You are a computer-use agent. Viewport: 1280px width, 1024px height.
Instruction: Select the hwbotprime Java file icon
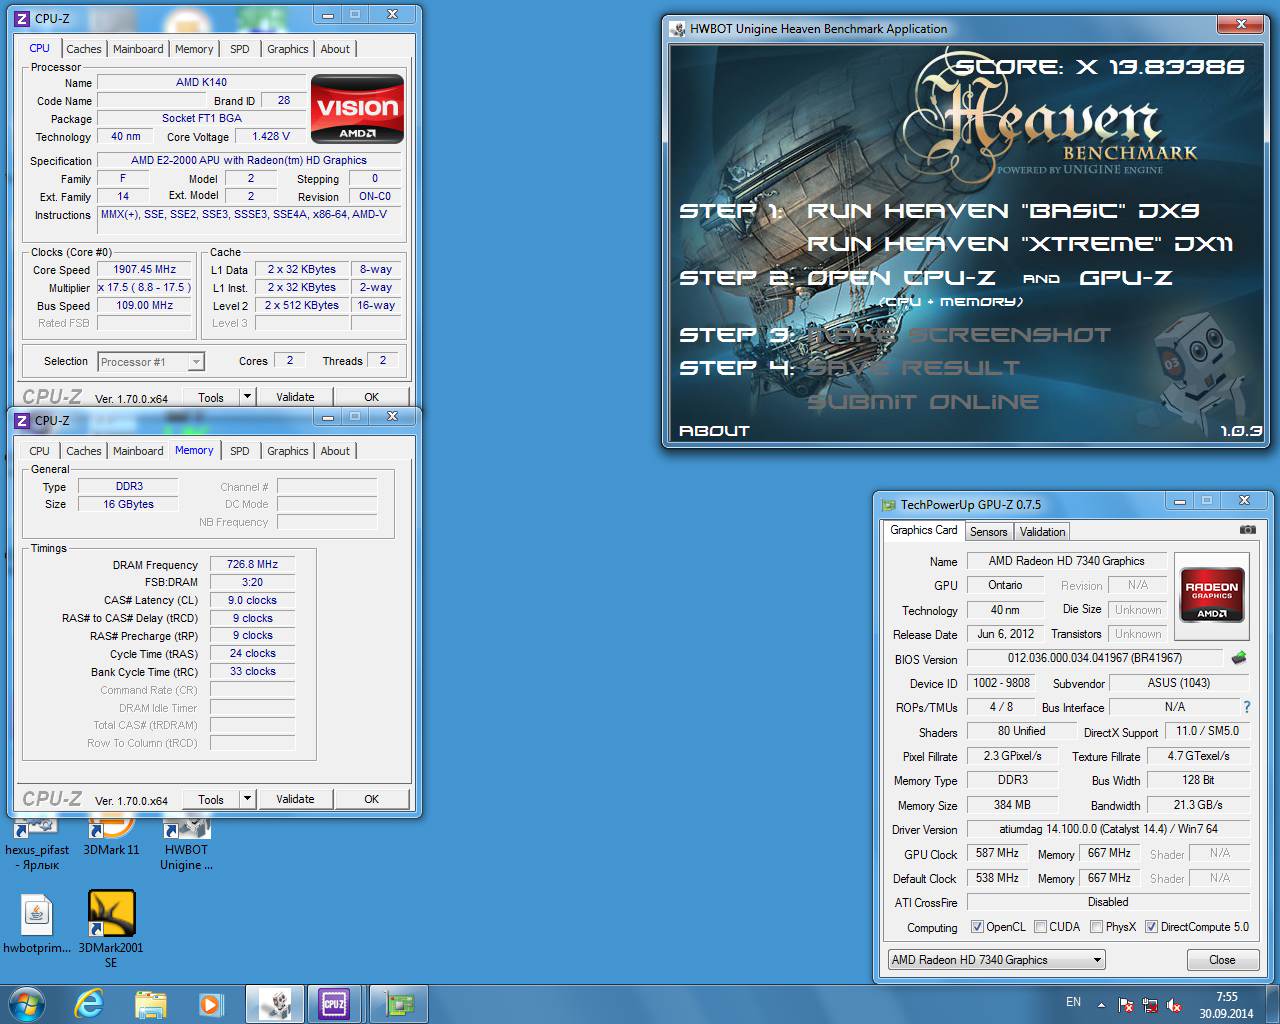coord(37,922)
